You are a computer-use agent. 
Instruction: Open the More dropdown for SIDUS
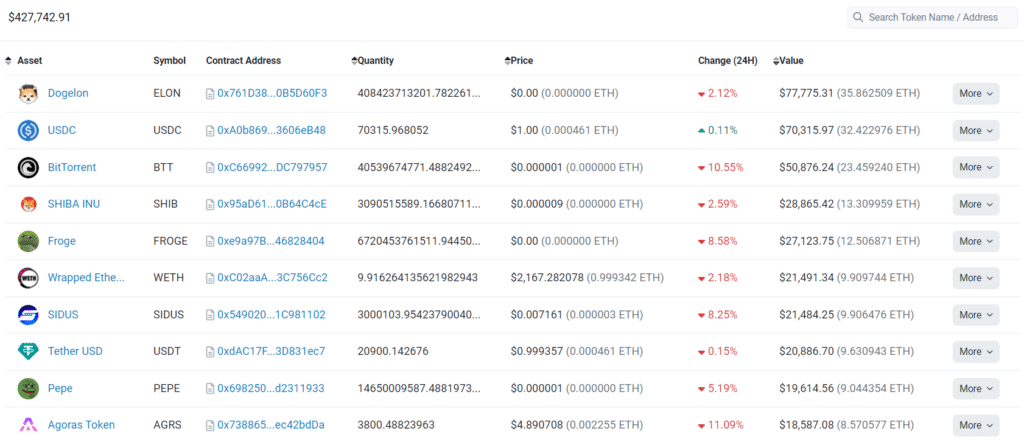click(x=976, y=315)
